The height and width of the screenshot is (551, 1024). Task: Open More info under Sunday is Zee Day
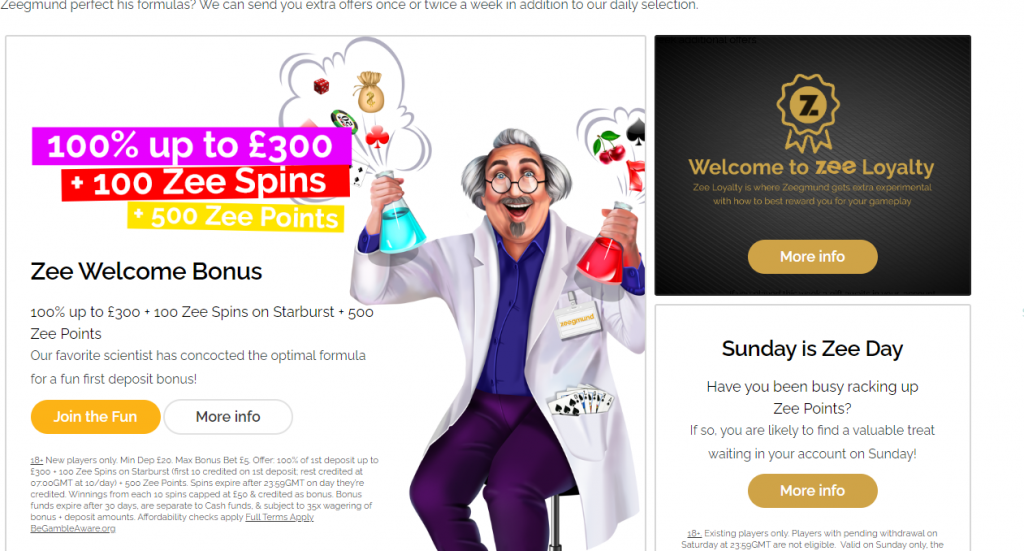[x=812, y=490]
